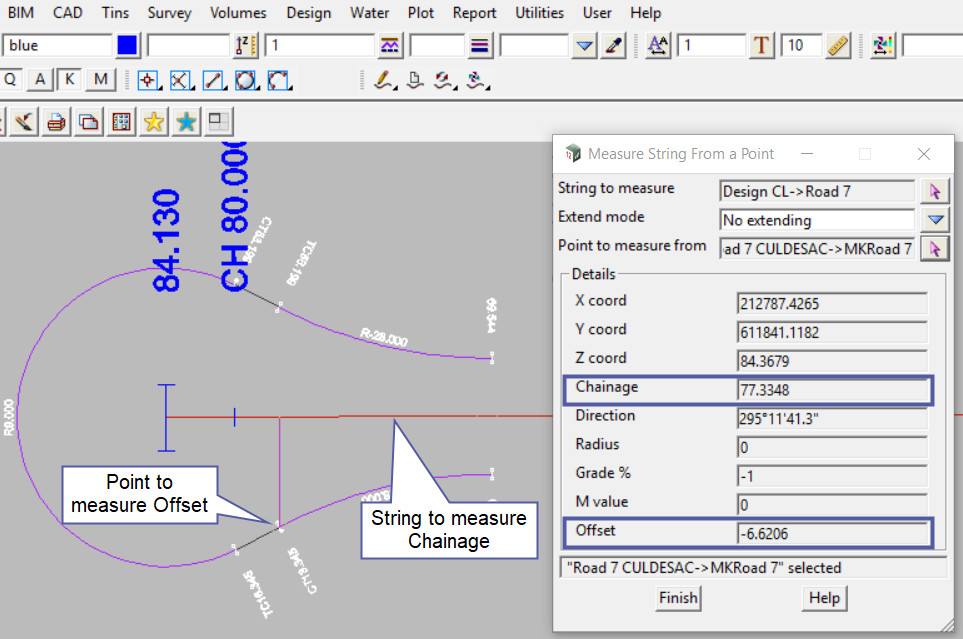
Task: Click the Finish button
Action: (x=677, y=598)
